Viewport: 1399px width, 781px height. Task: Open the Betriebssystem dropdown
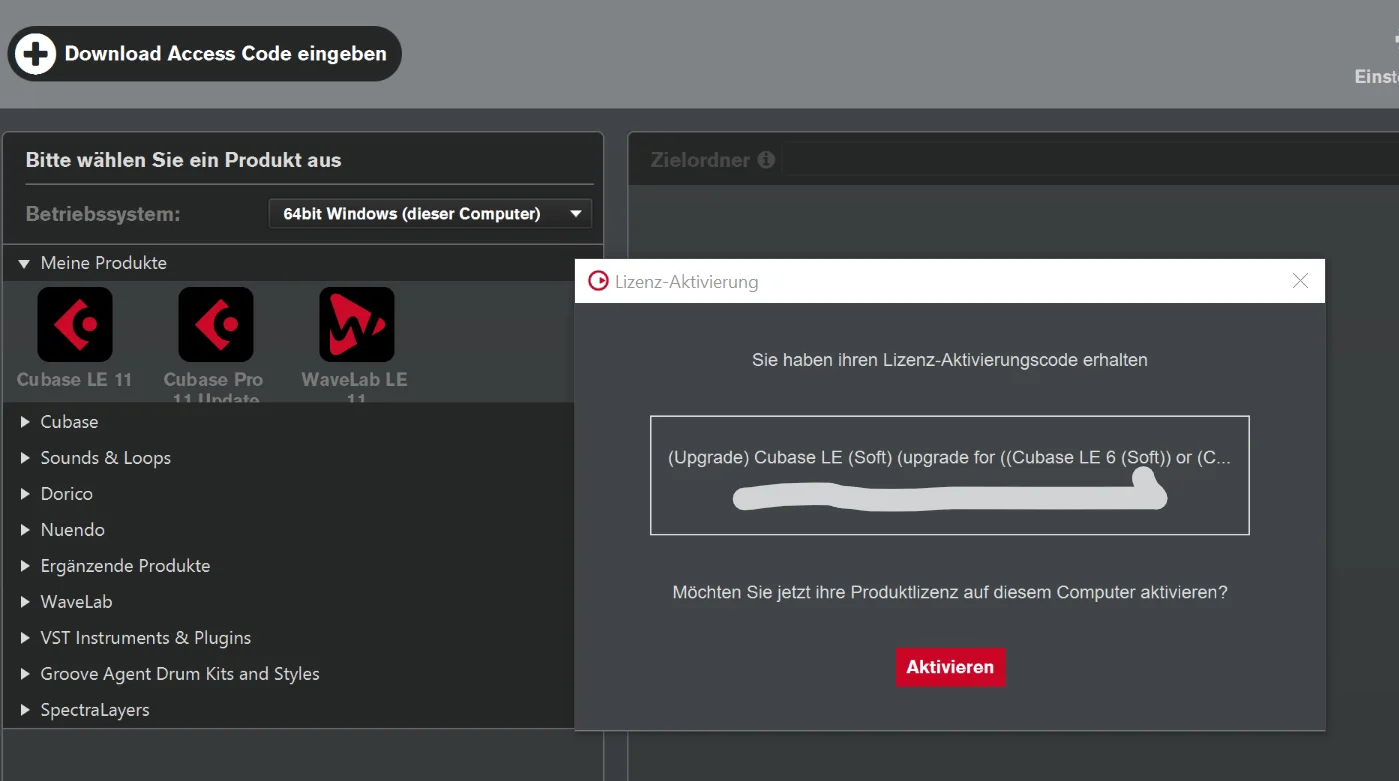tap(430, 214)
